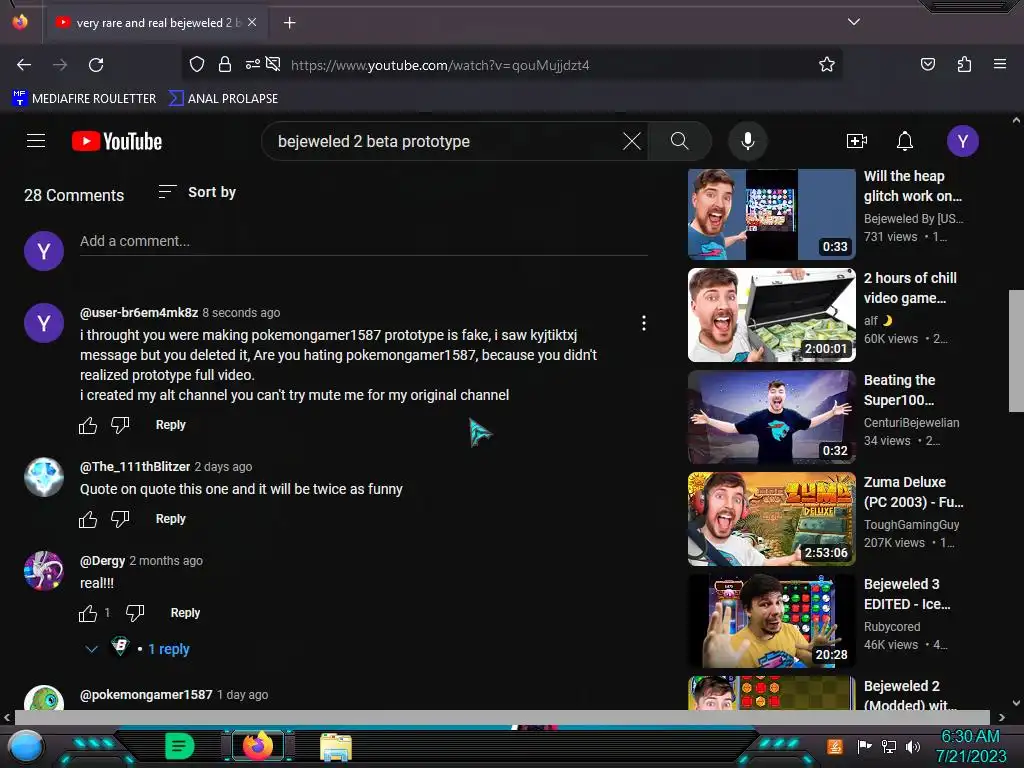The image size is (1024, 768).
Task: Open the @pokemongamer1587 channel link
Action: [146, 695]
